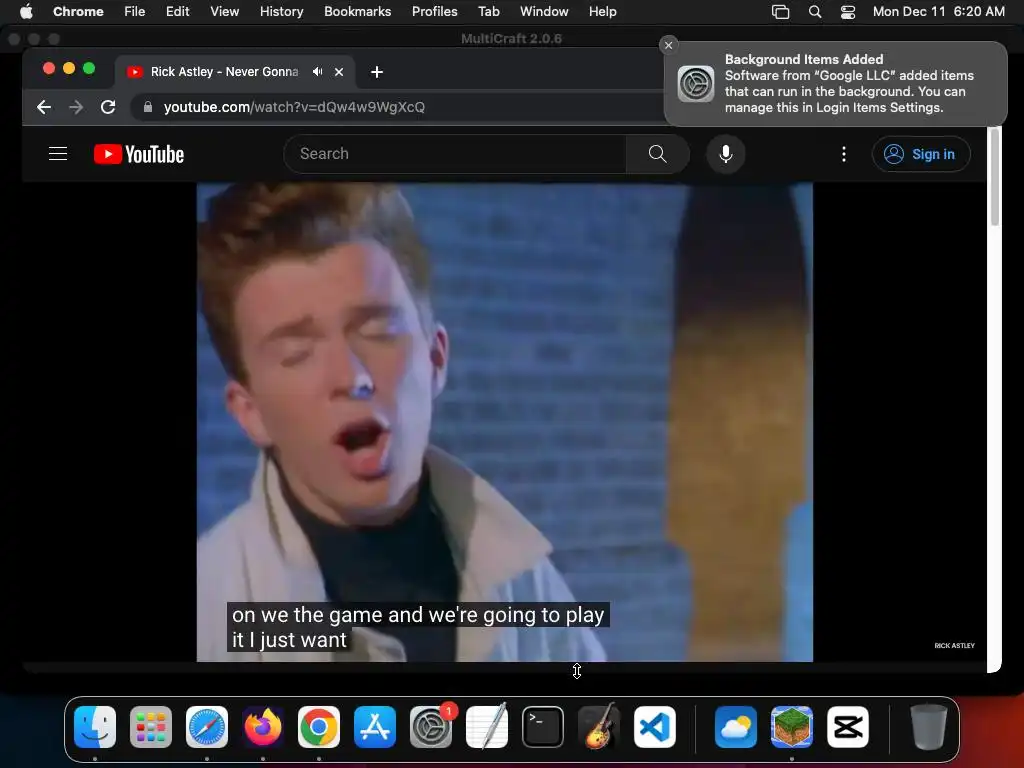Viewport: 1024px width, 768px height.
Task: Open Trash from the Dock
Action: [x=929, y=727]
